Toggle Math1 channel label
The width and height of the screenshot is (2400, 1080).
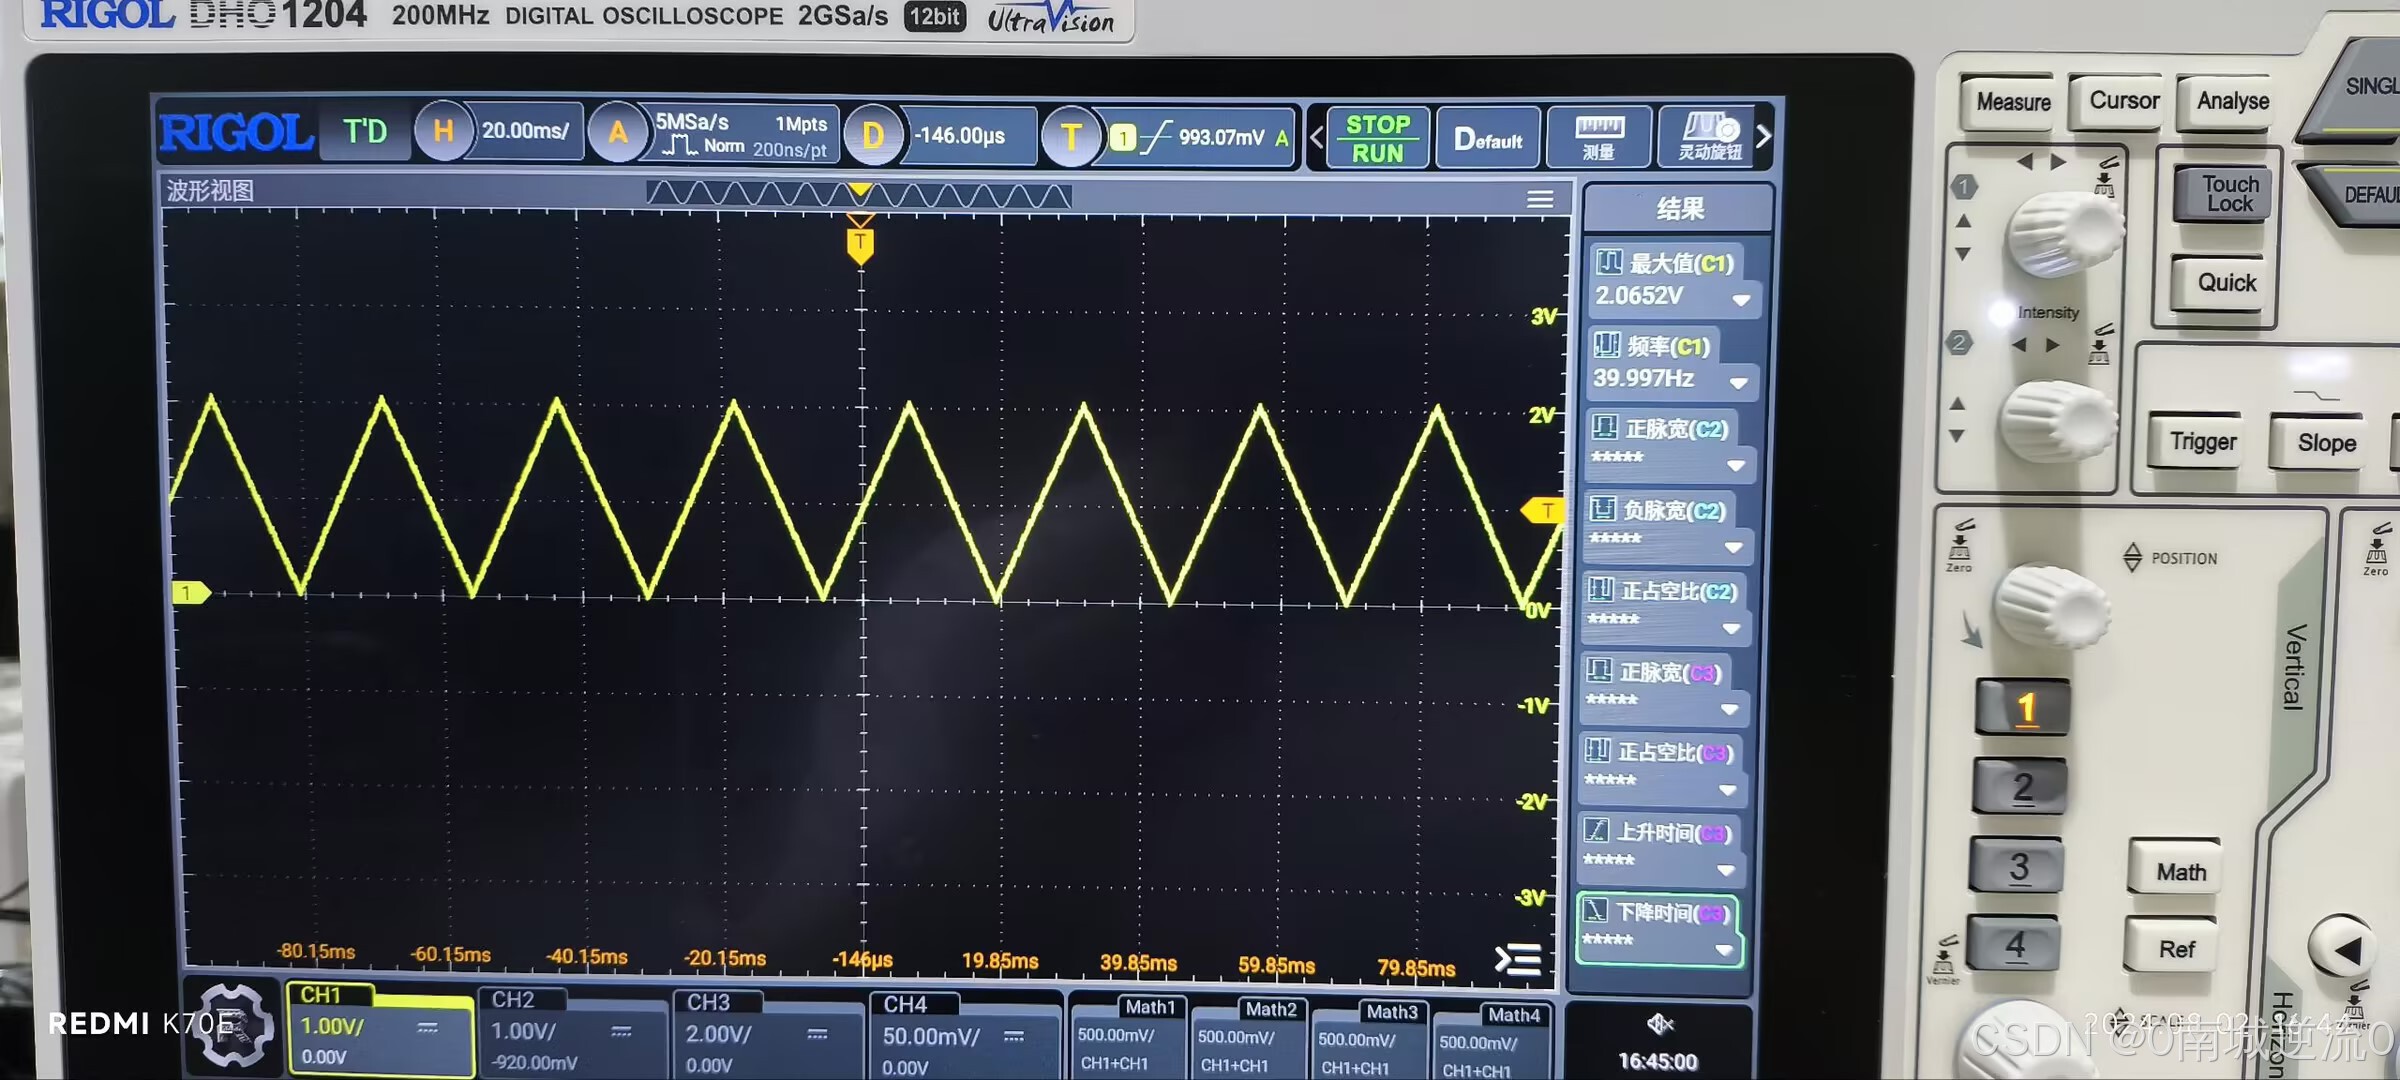tap(1150, 1007)
